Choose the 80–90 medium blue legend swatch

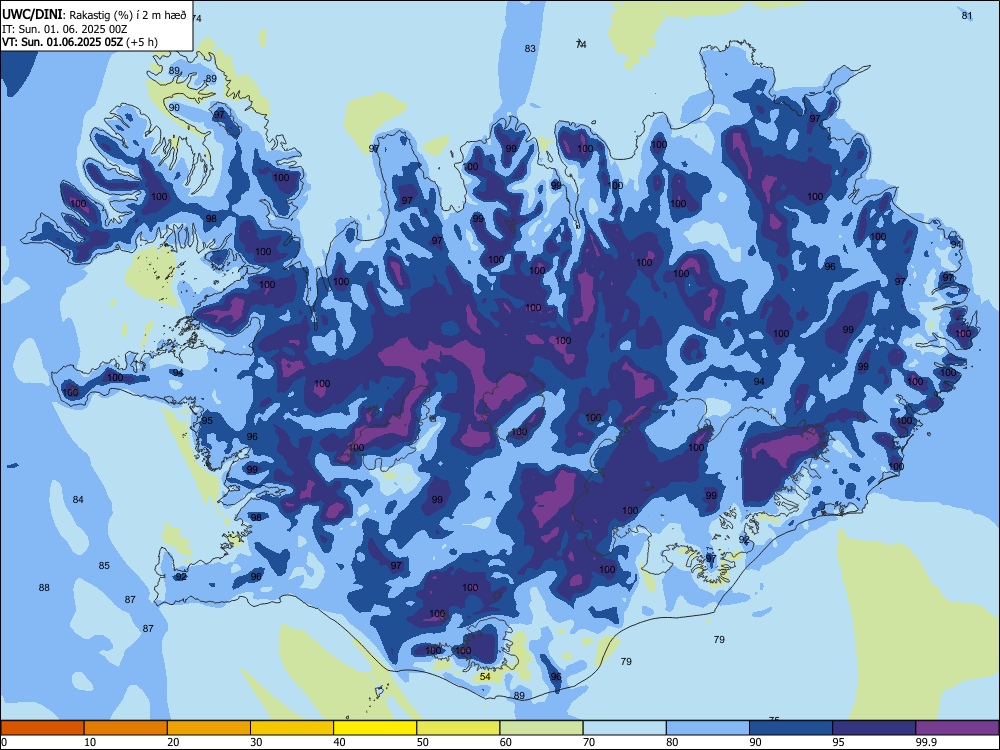point(708,728)
